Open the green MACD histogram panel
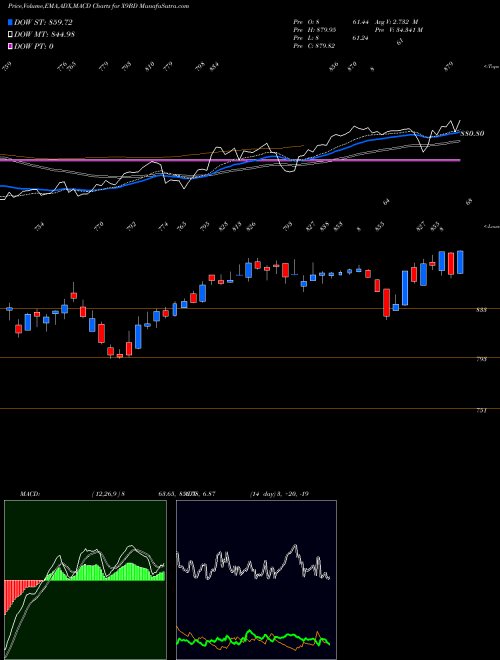The height and width of the screenshot is (660, 500). [85, 580]
